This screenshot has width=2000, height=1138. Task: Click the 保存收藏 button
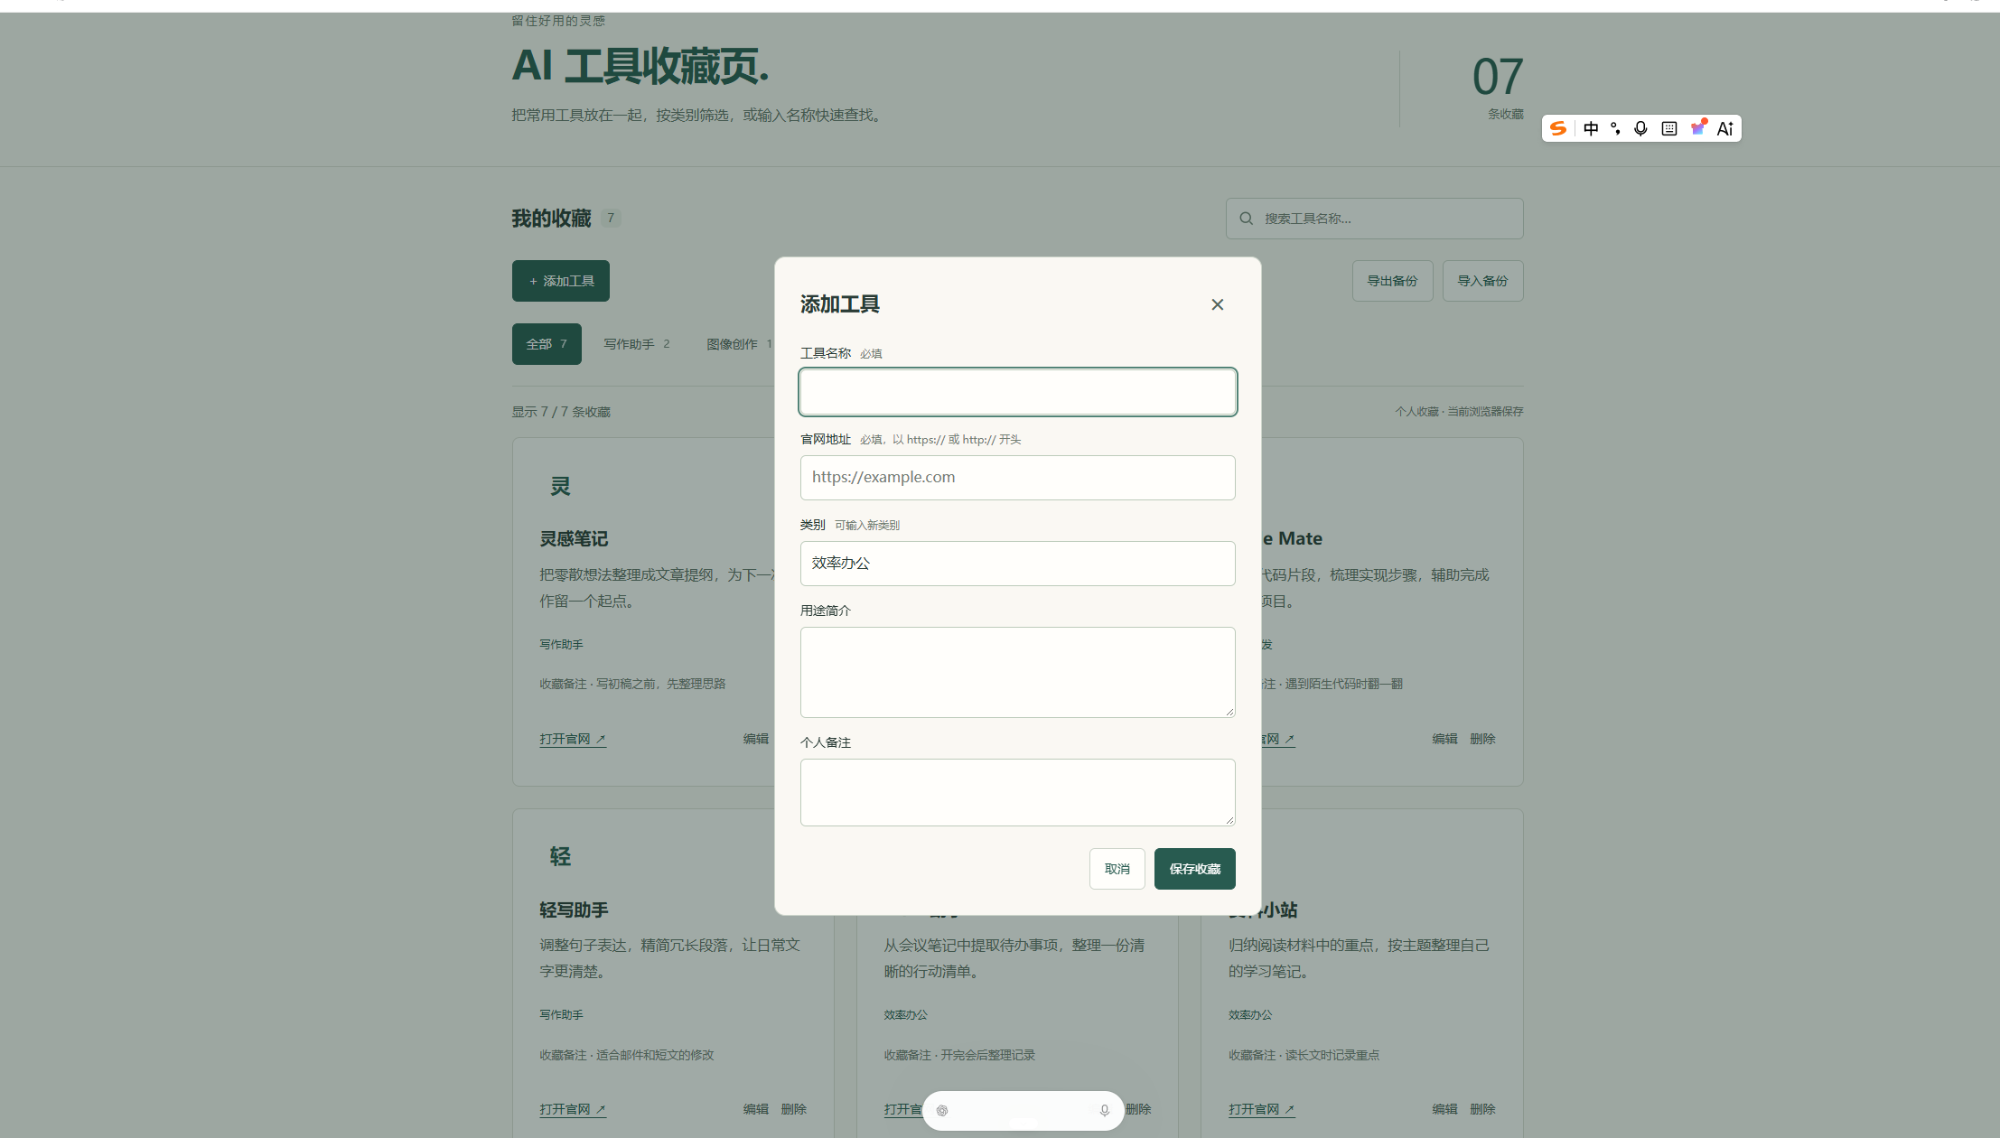tap(1195, 869)
